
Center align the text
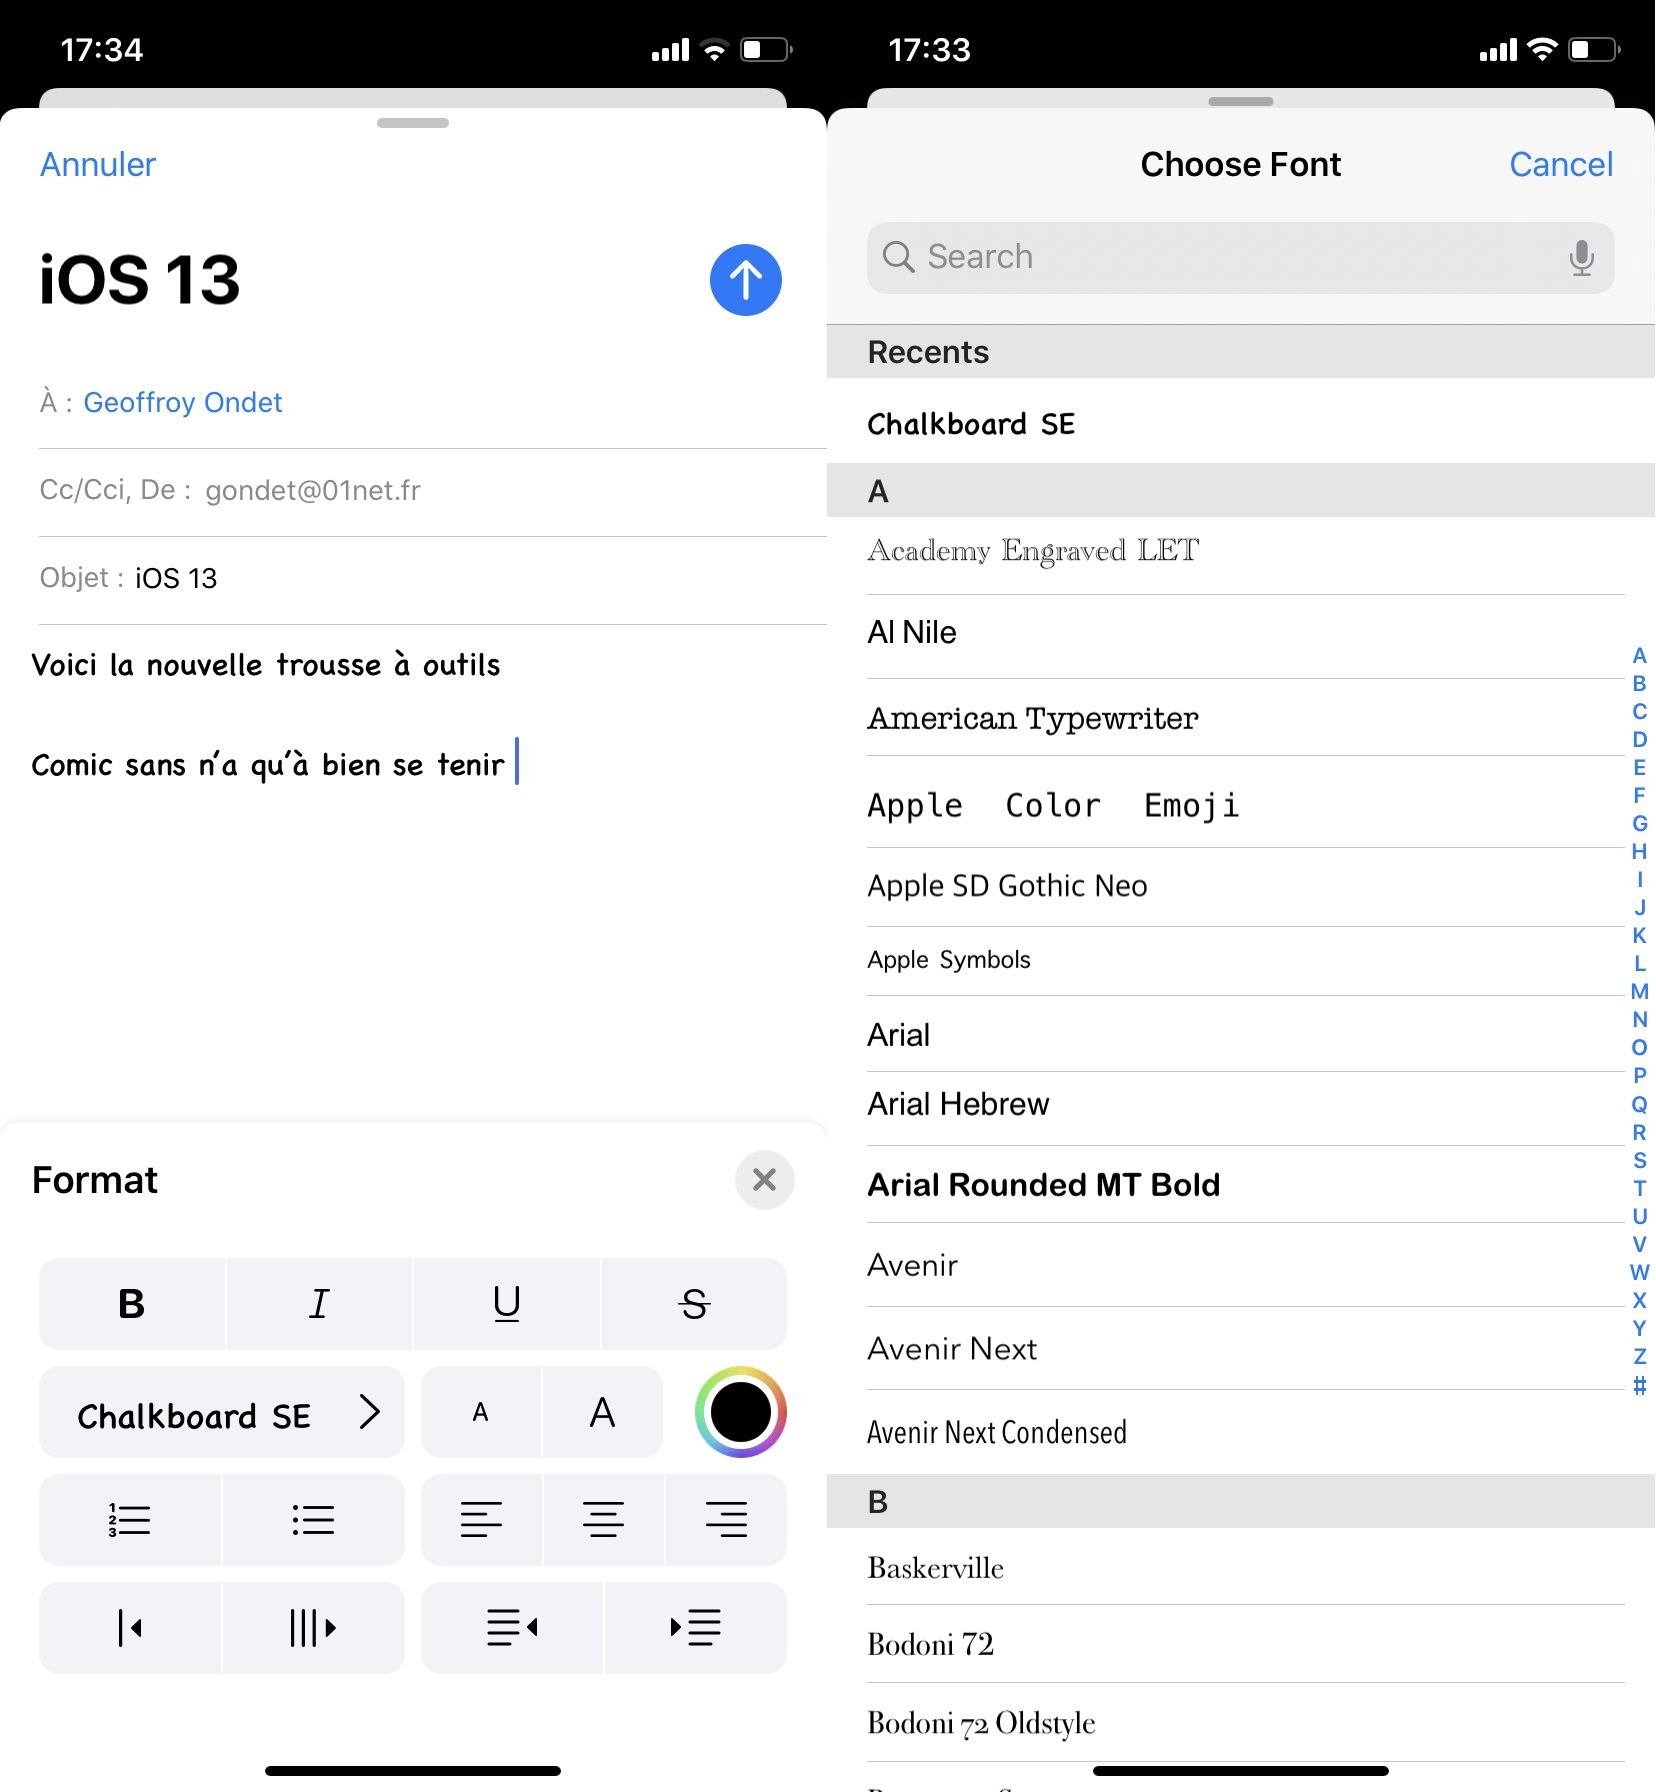604,1520
